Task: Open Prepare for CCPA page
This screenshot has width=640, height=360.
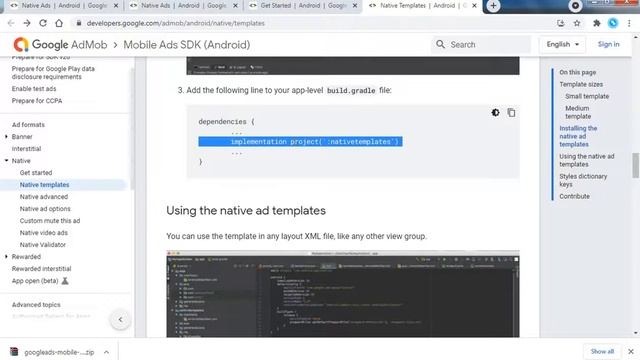Action: click(37, 101)
